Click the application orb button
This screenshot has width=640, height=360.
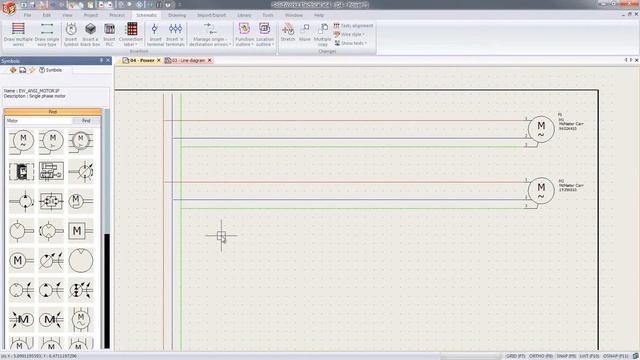[x=9, y=7]
